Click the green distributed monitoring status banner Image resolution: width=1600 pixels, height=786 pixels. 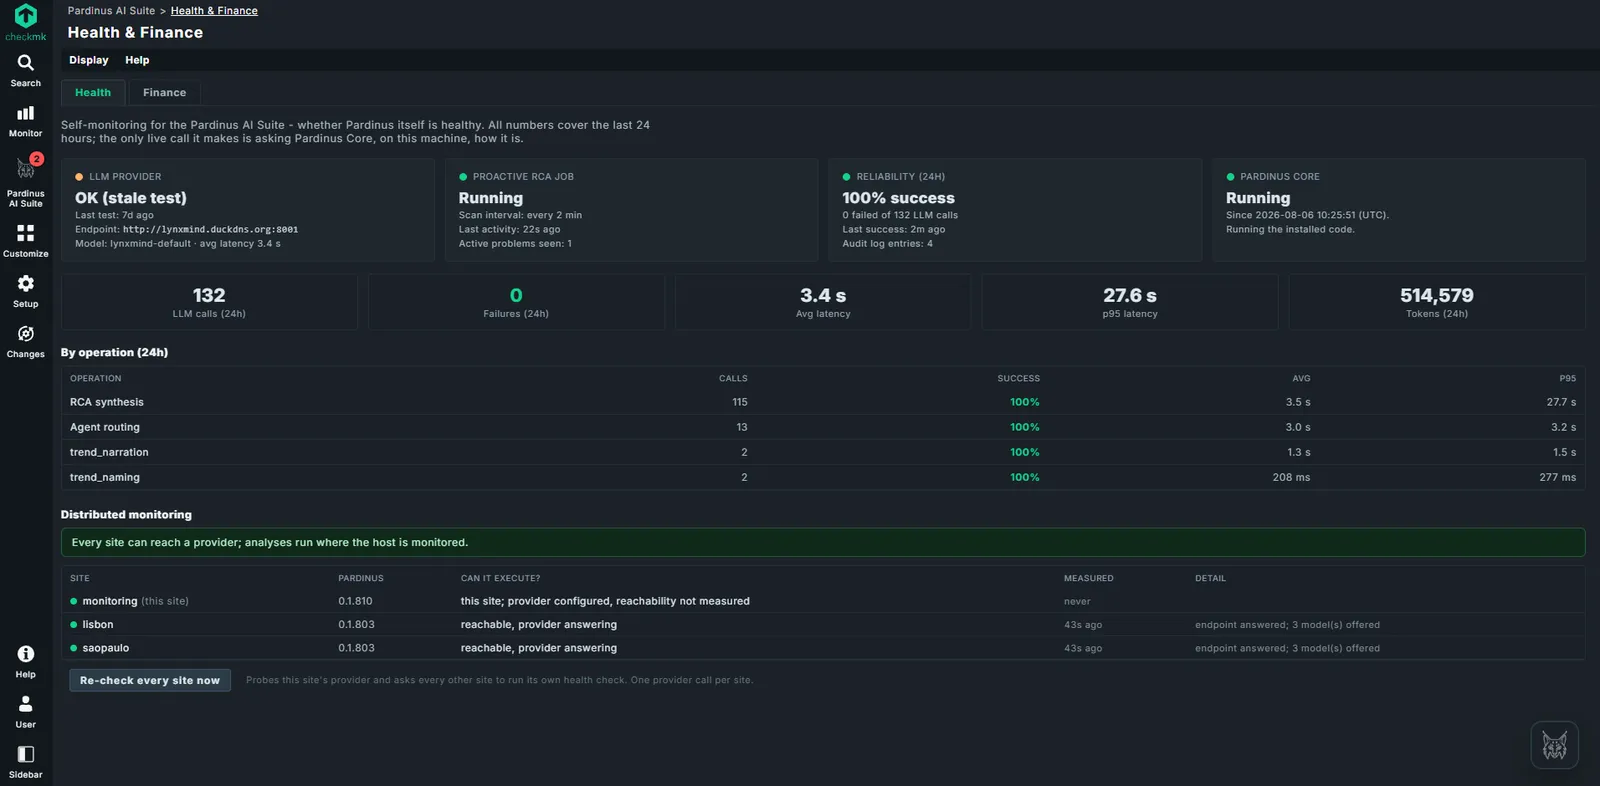click(823, 542)
